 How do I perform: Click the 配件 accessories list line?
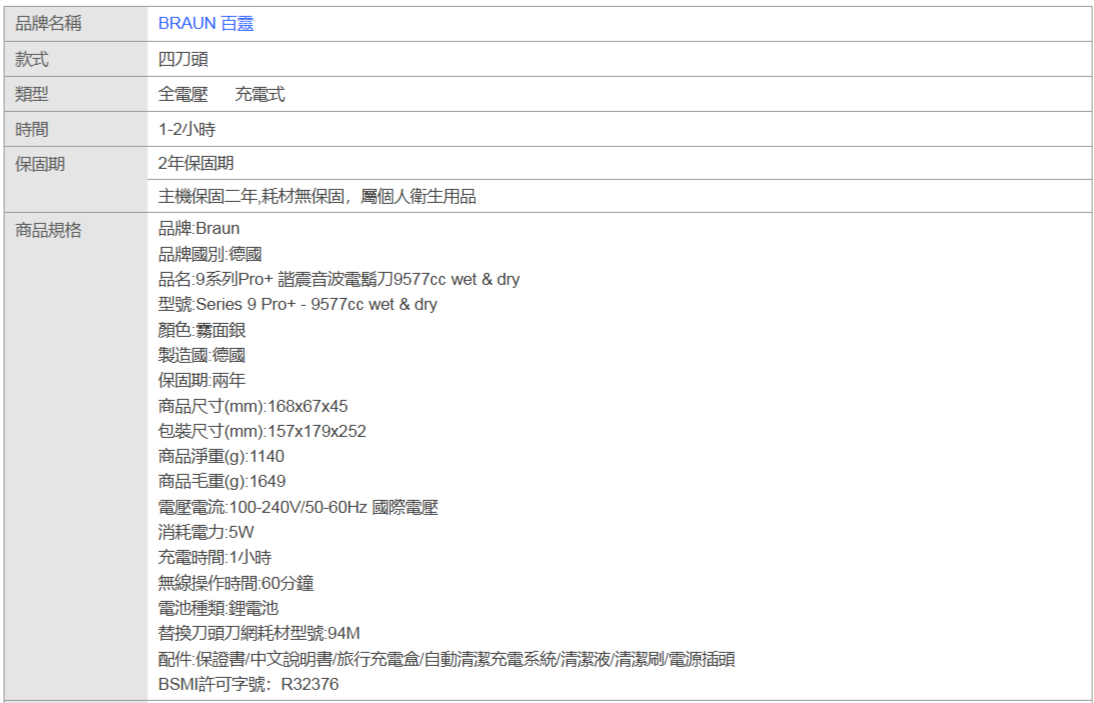point(447,659)
